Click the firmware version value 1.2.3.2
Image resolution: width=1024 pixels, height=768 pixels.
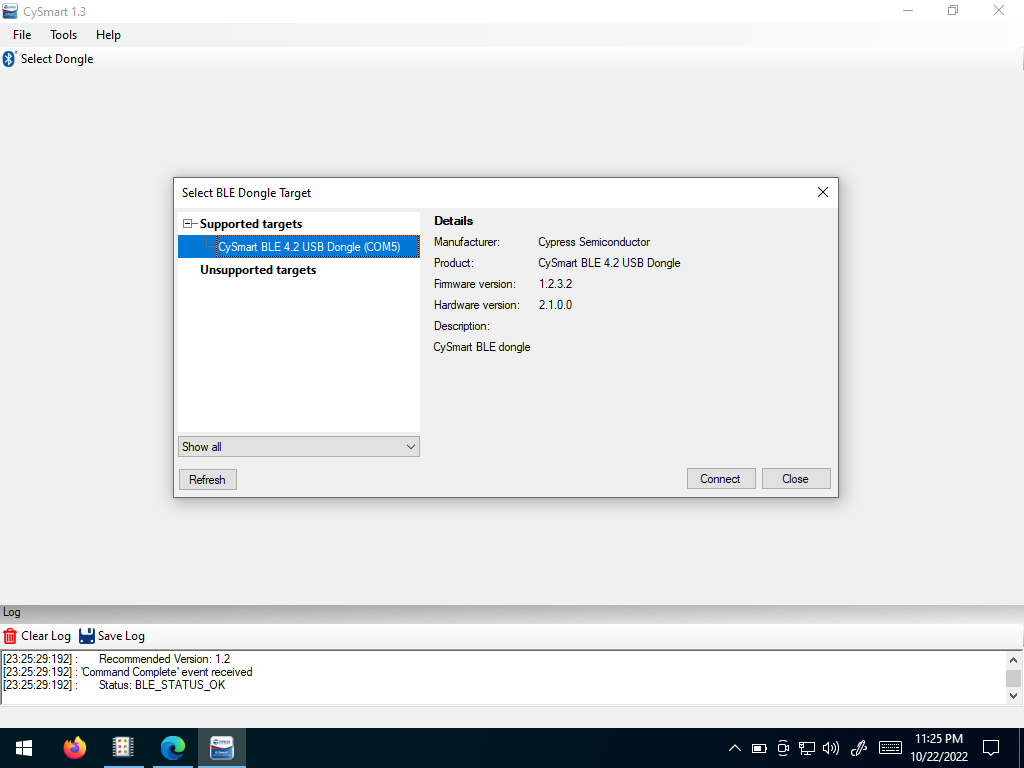tap(556, 284)
